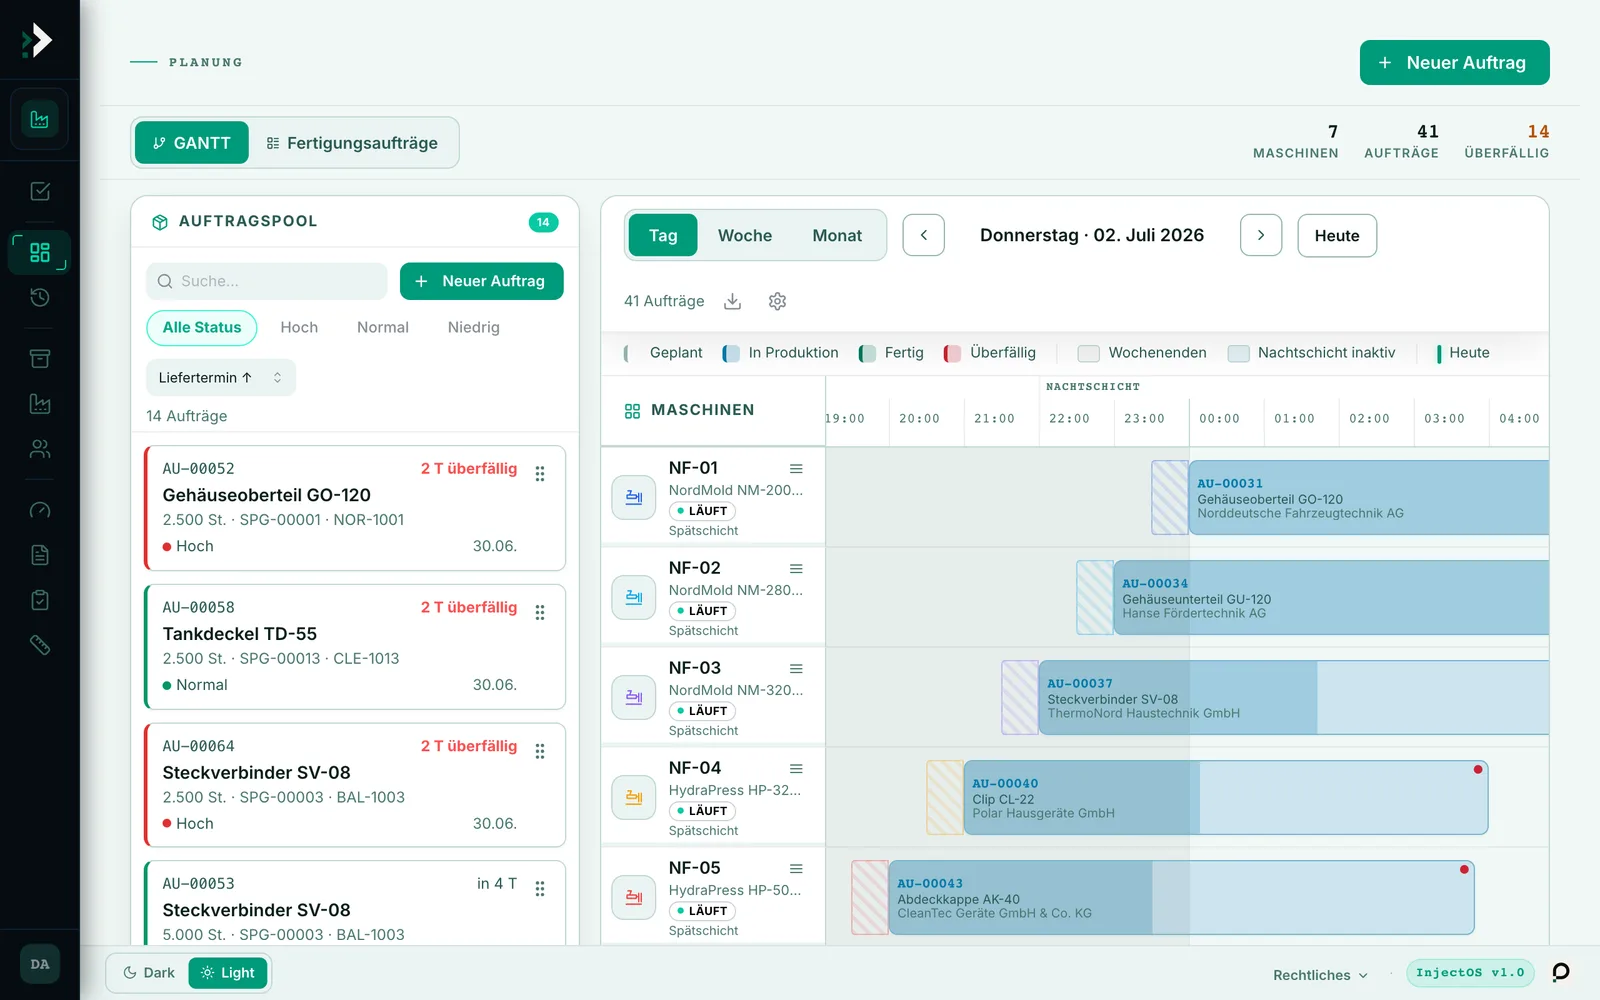The height and width of the screenshot is (1000, 1600).
Task: Open the sidebar users icon
Action: [40, 449]
